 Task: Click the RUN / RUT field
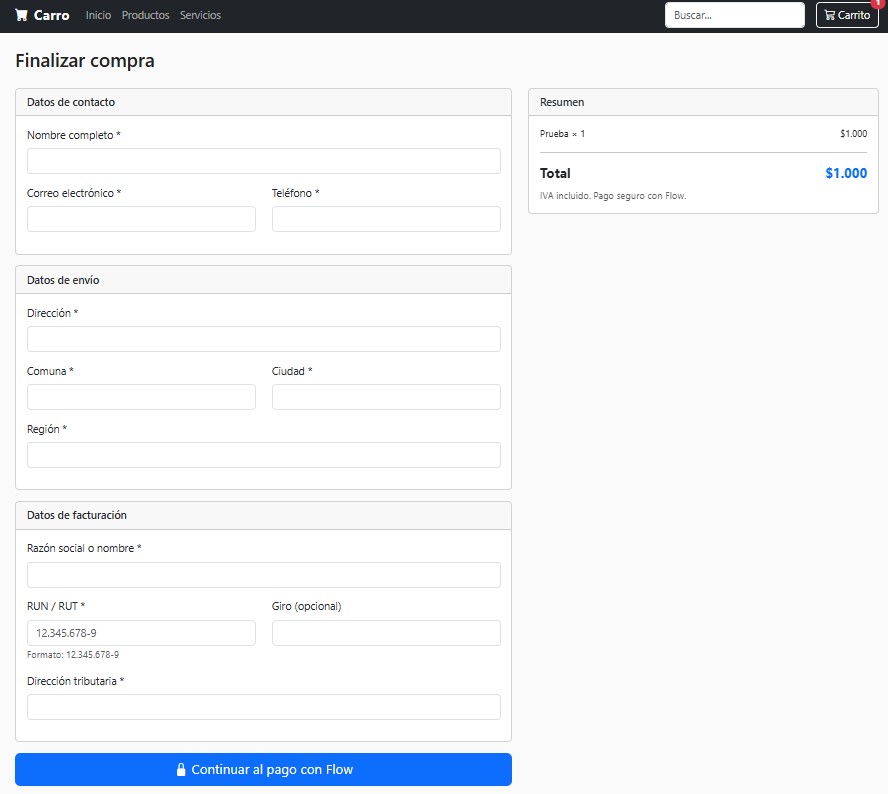pos(142,633)
